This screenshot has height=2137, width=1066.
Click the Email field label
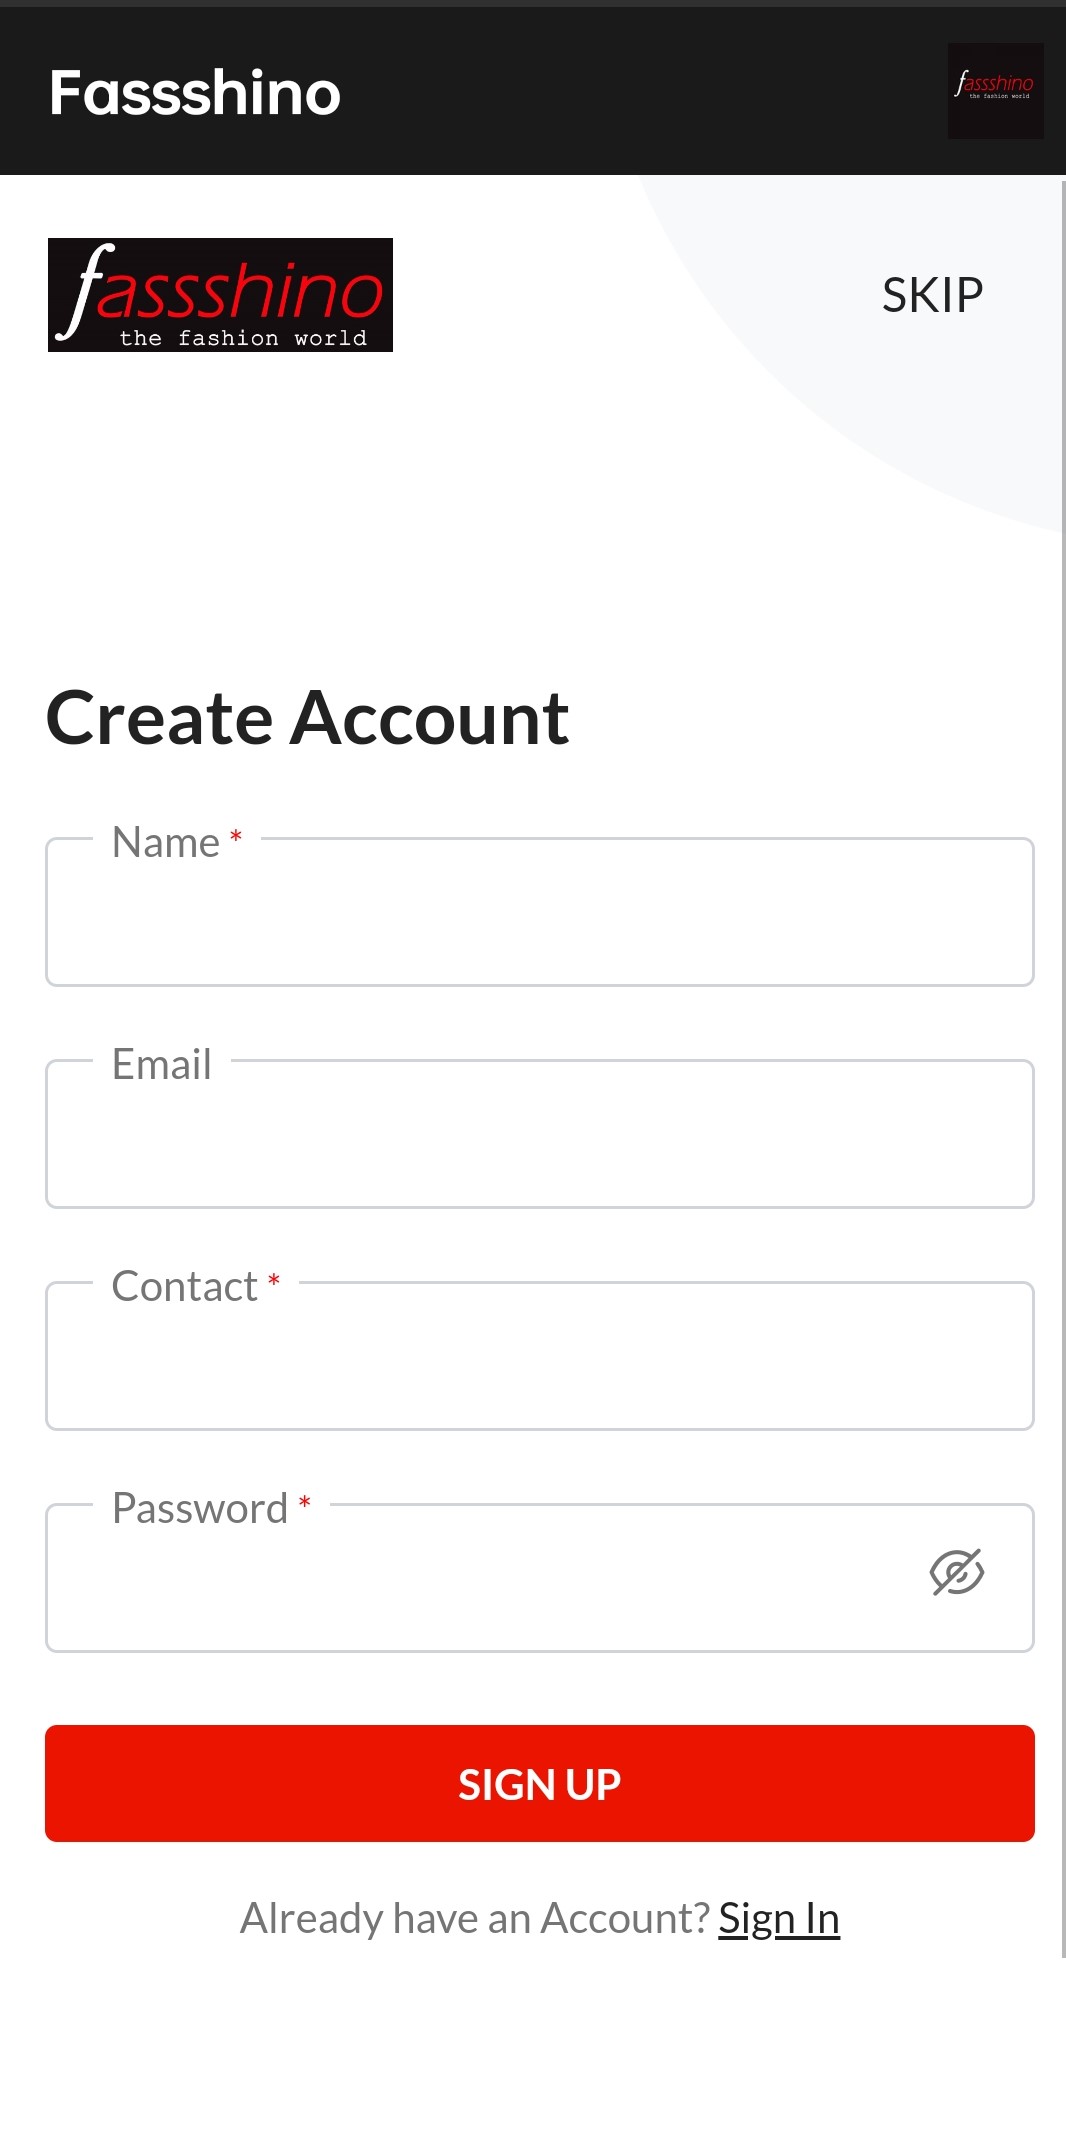coord(162,1064)
